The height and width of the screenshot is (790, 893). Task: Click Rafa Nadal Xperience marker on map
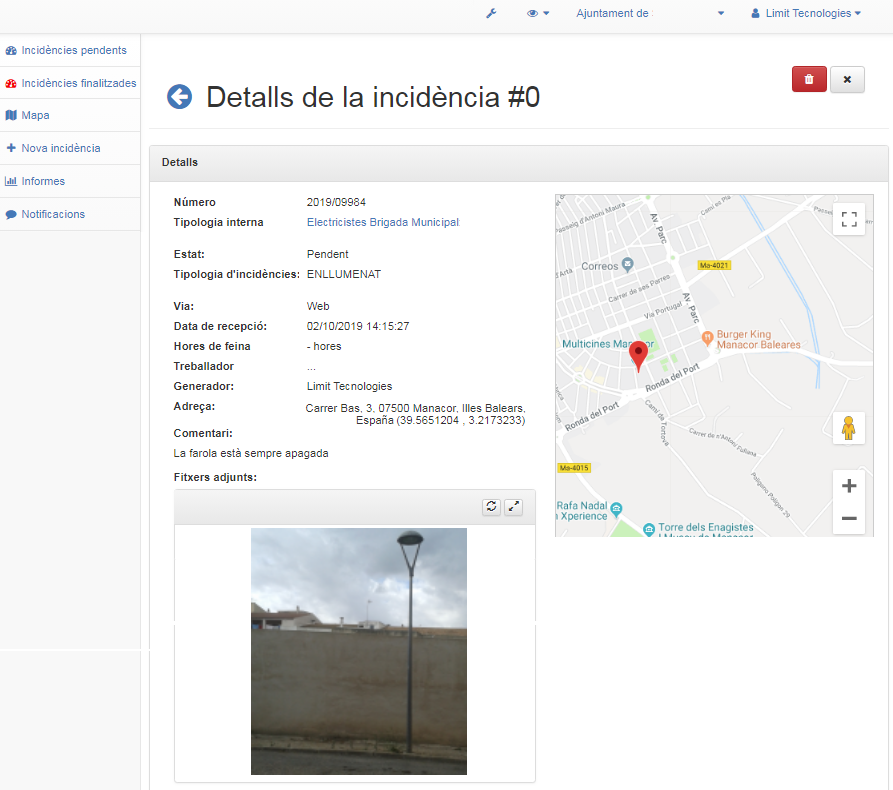coord(616,510)
